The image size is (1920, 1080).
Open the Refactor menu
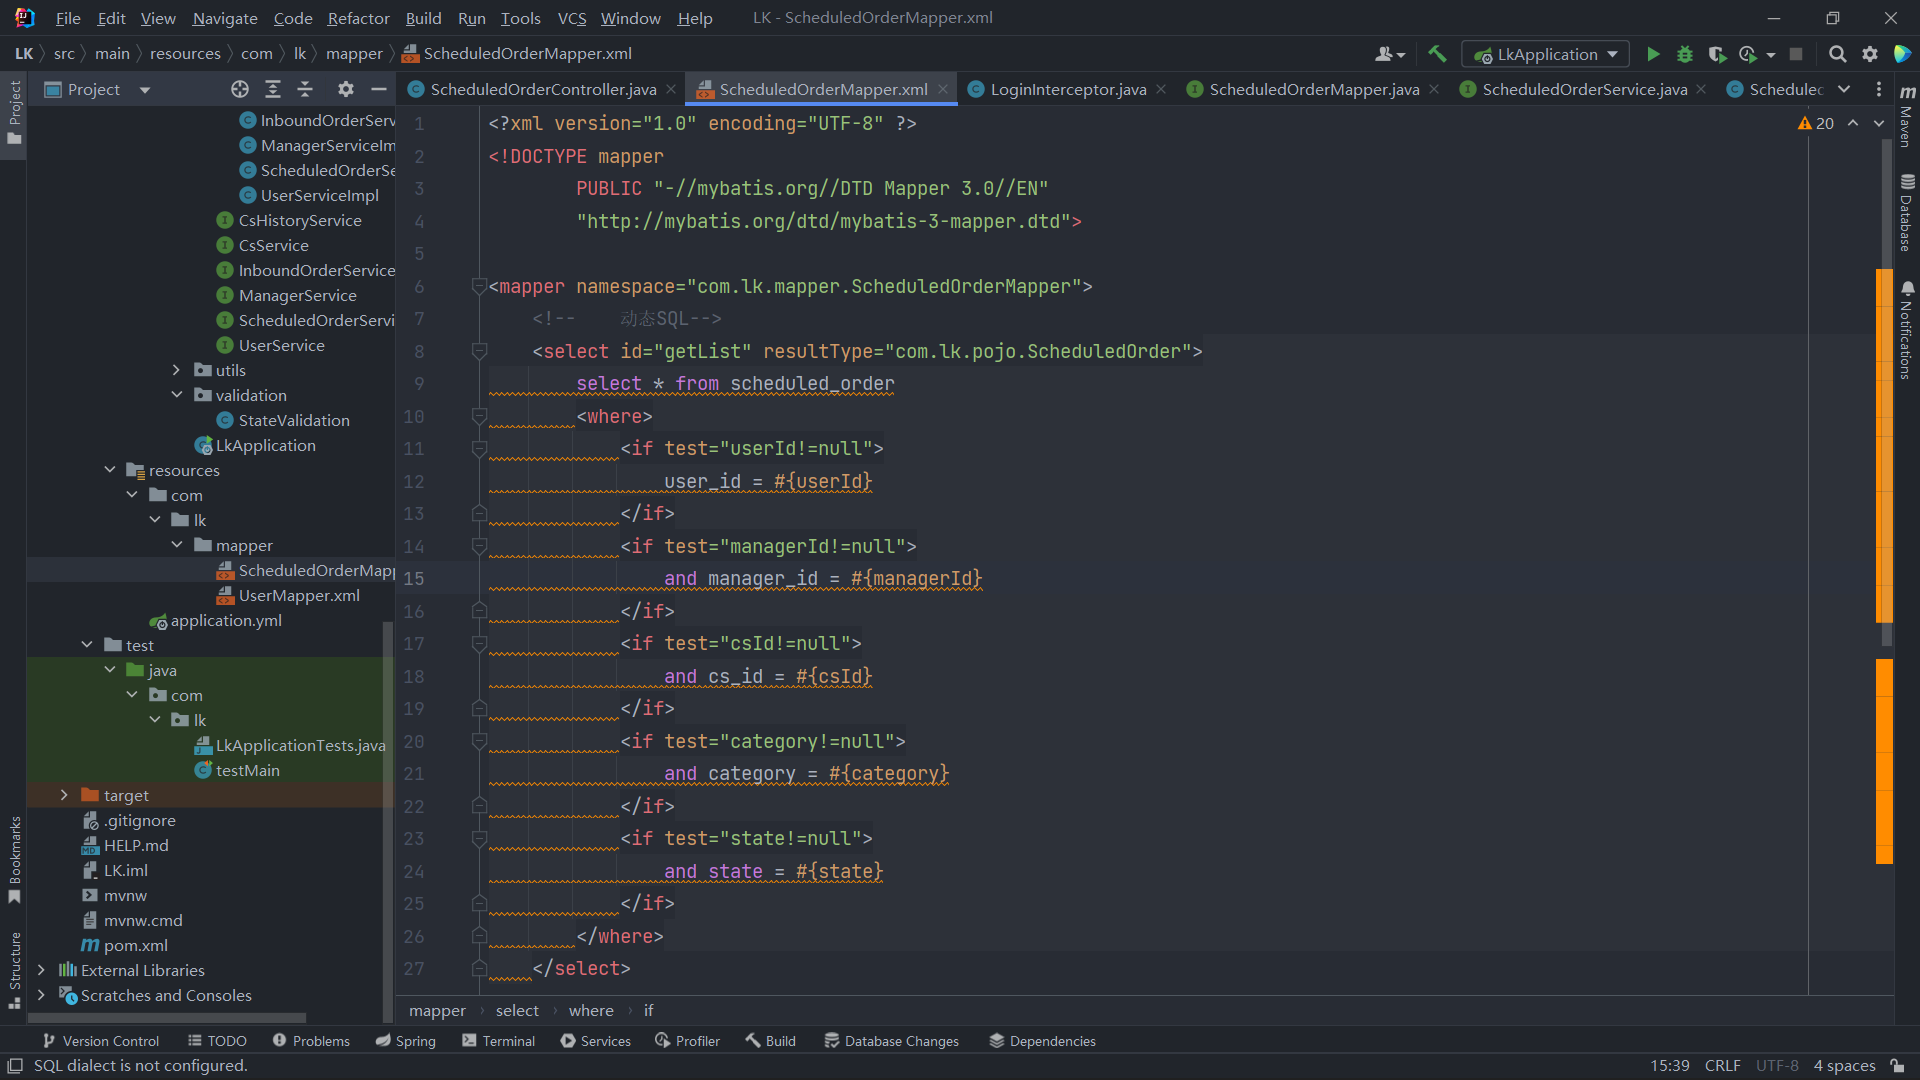click(358, 18)
